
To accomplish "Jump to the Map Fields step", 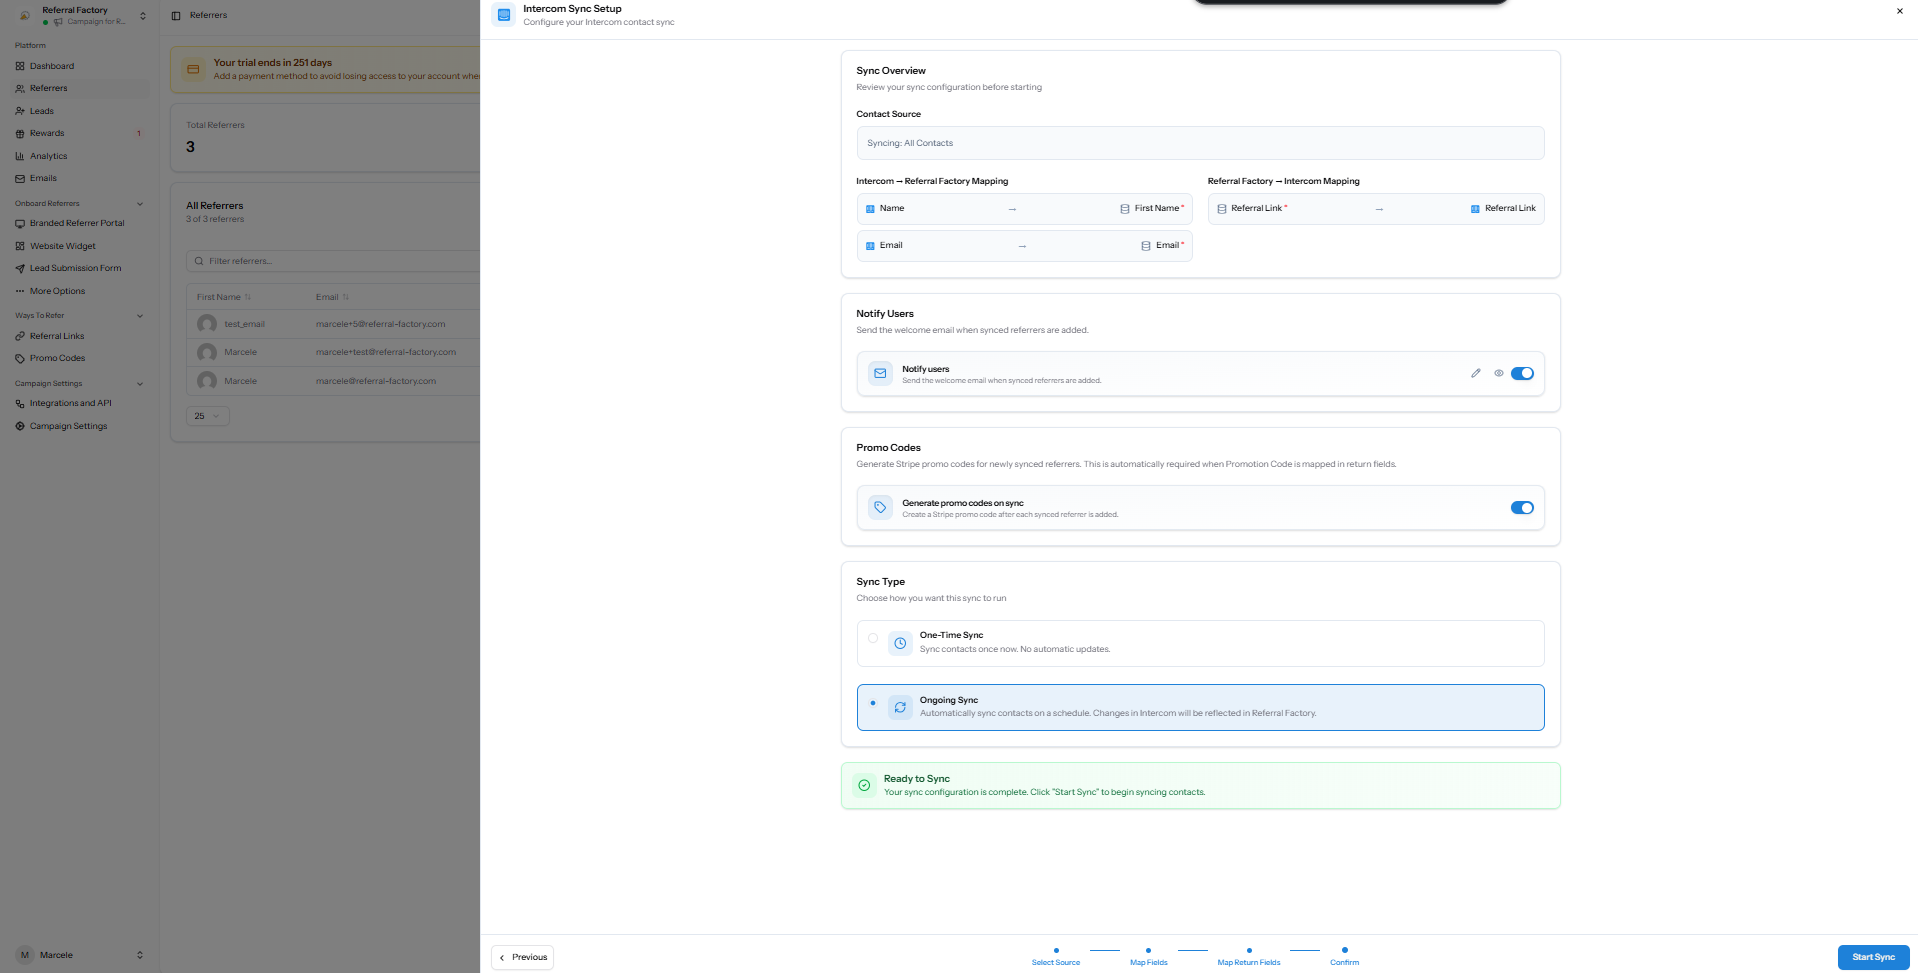I will click(1148, 956).
